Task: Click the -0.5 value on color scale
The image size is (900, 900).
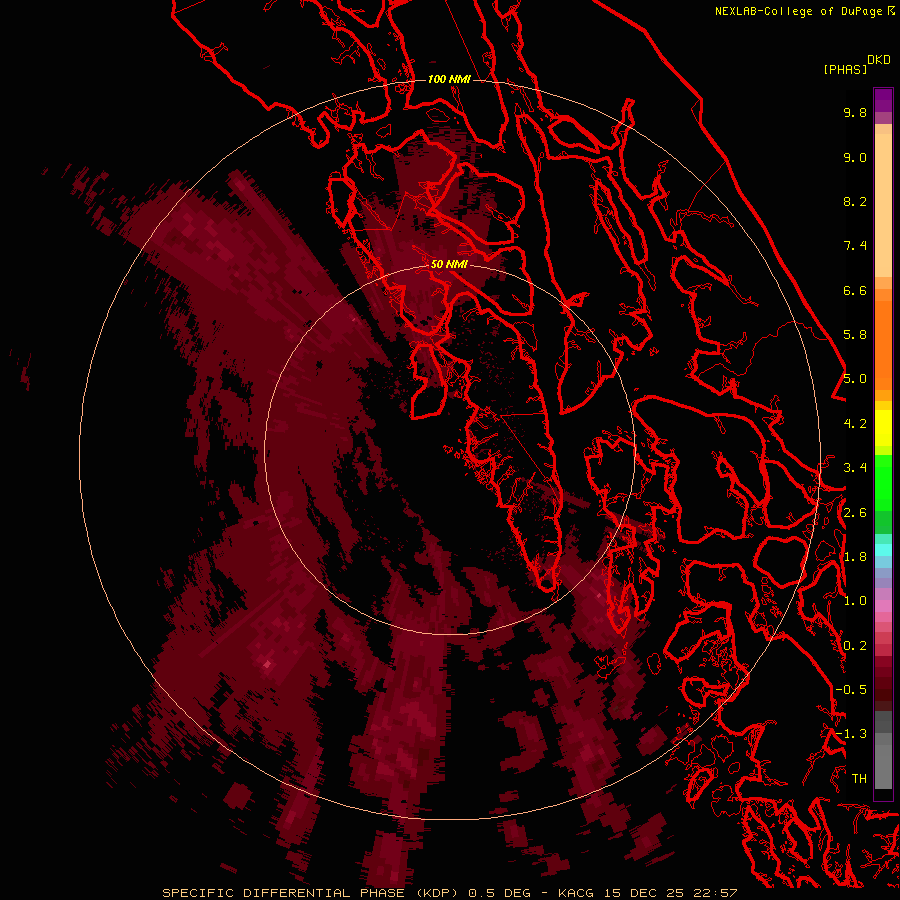Action: [851, 690]
